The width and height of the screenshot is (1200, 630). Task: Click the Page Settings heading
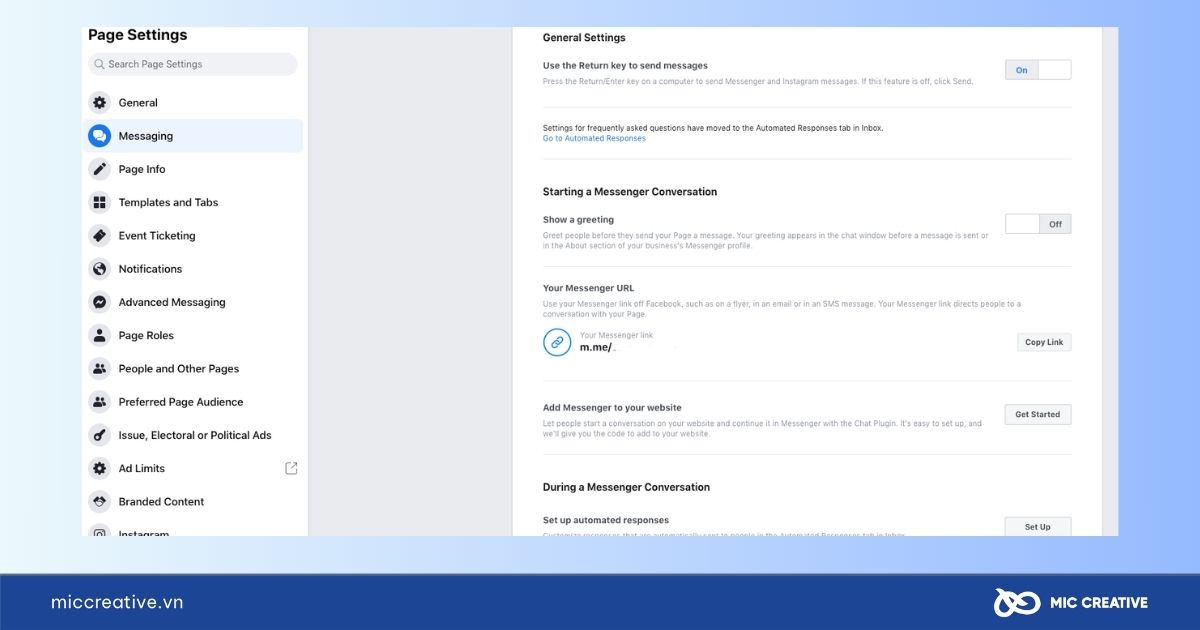[138, 35]
